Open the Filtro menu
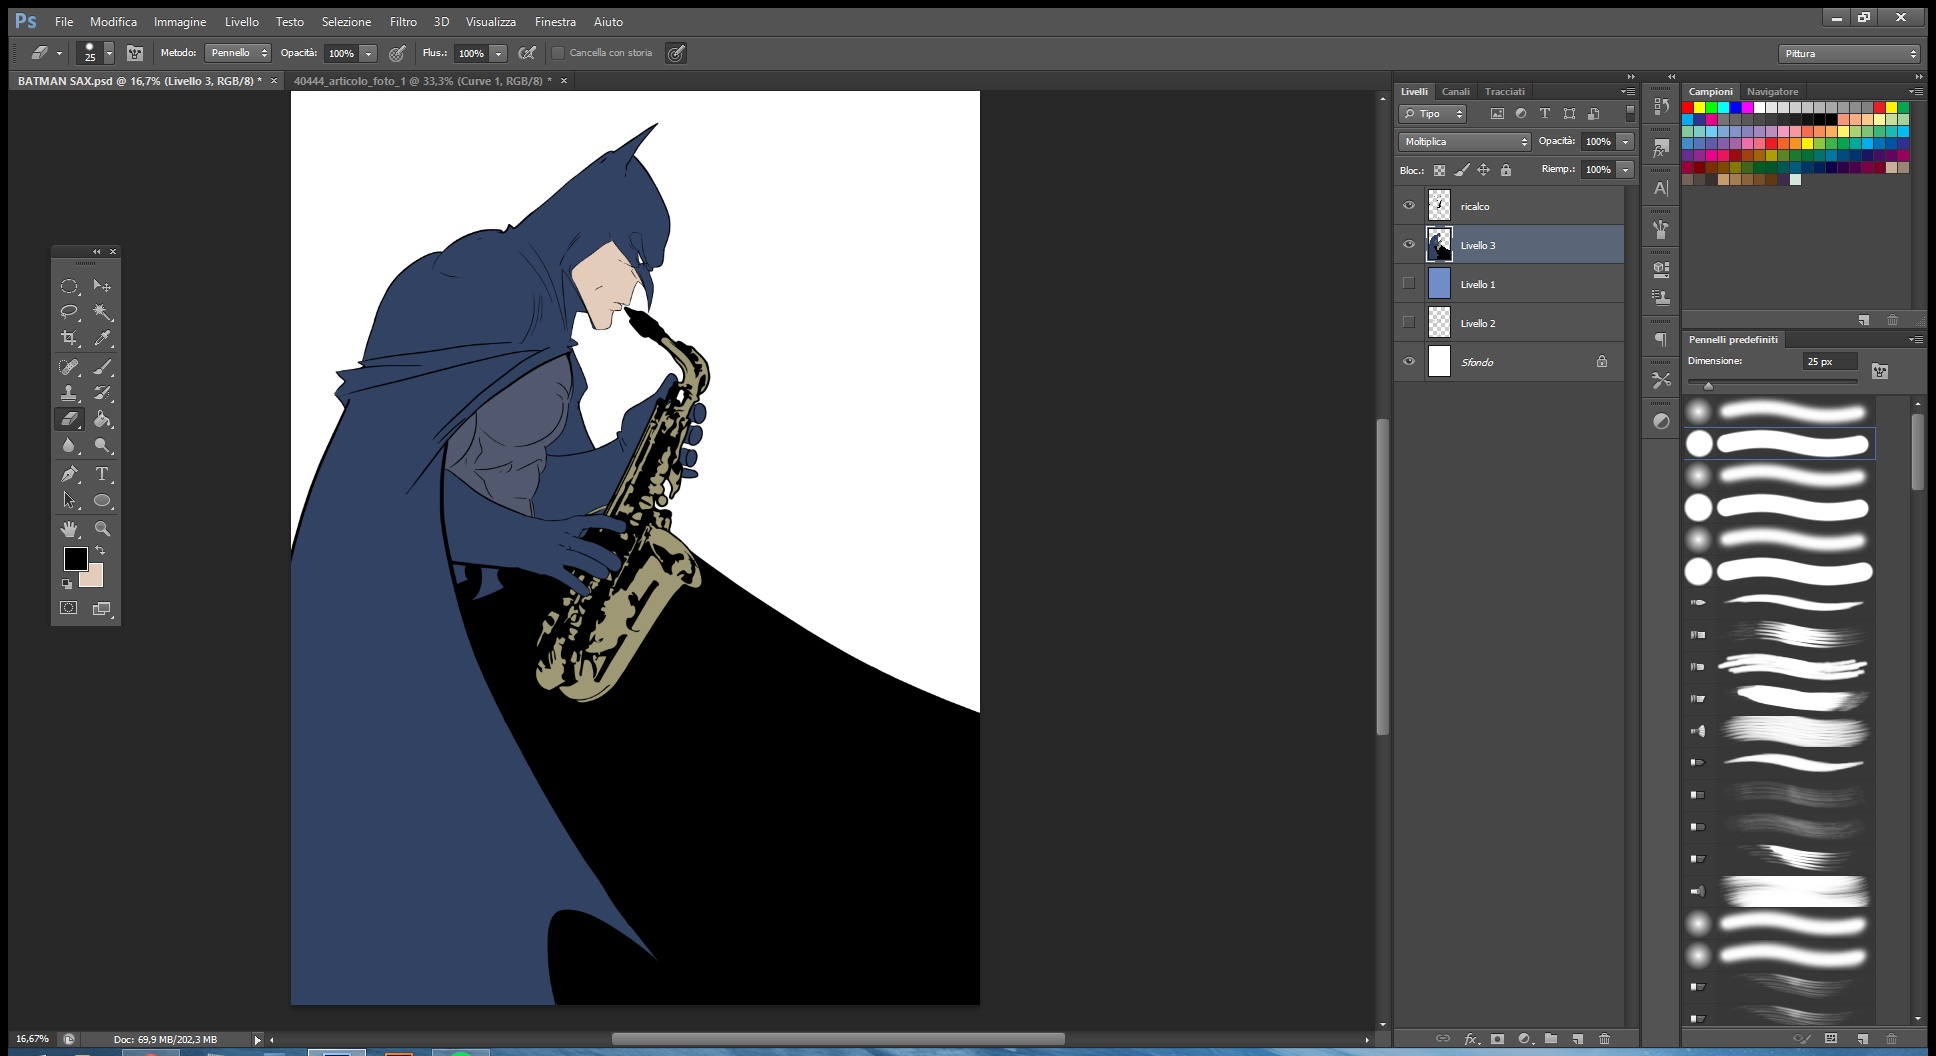This screenshot has width=1936, height=1056. pyautogui.click(x=403, y=21)
